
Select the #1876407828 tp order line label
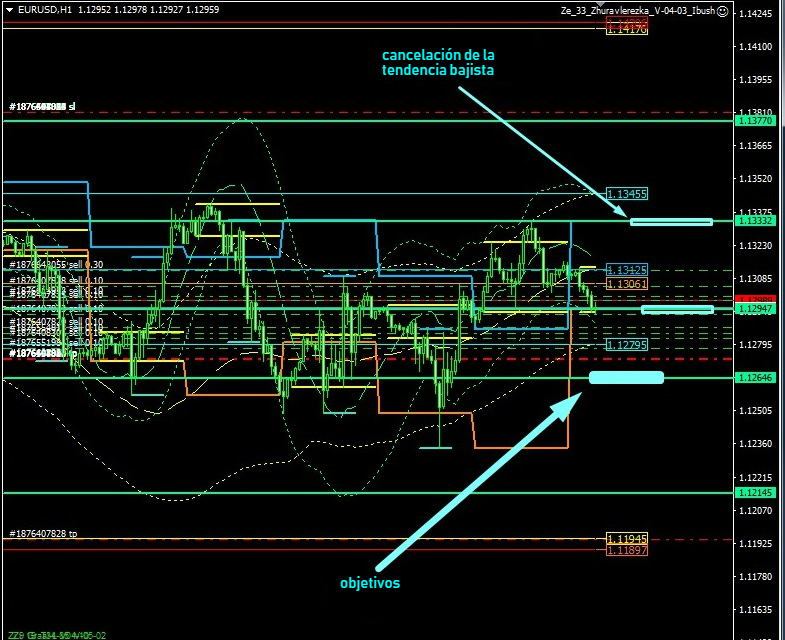click(43, 534)
